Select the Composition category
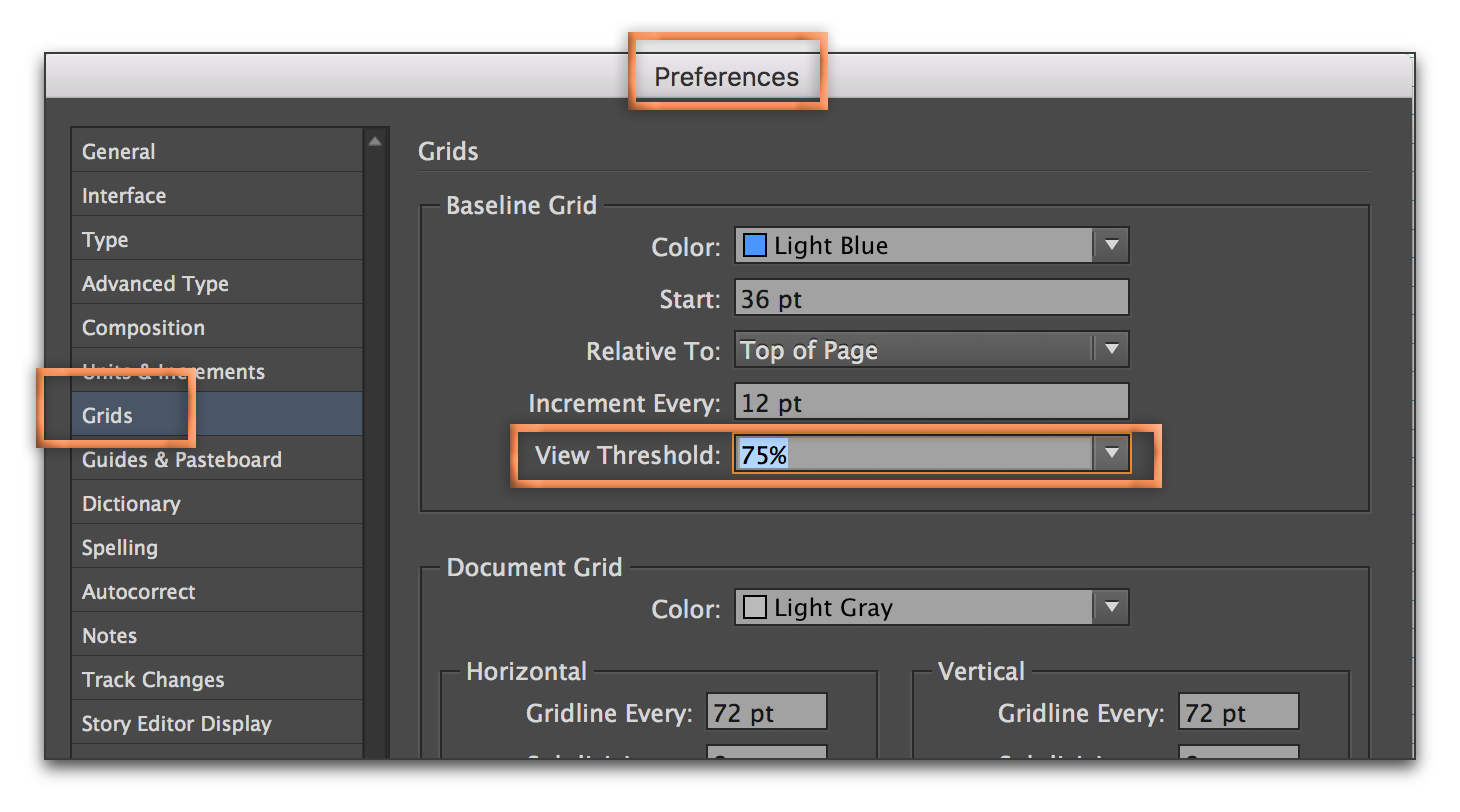Viewport: 1460px width, 812px height. [x=143, y=328]
